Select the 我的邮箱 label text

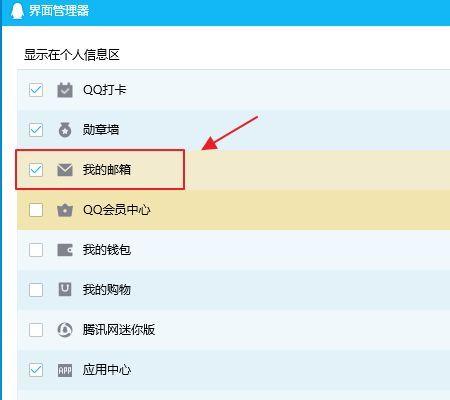pos(107,170)
